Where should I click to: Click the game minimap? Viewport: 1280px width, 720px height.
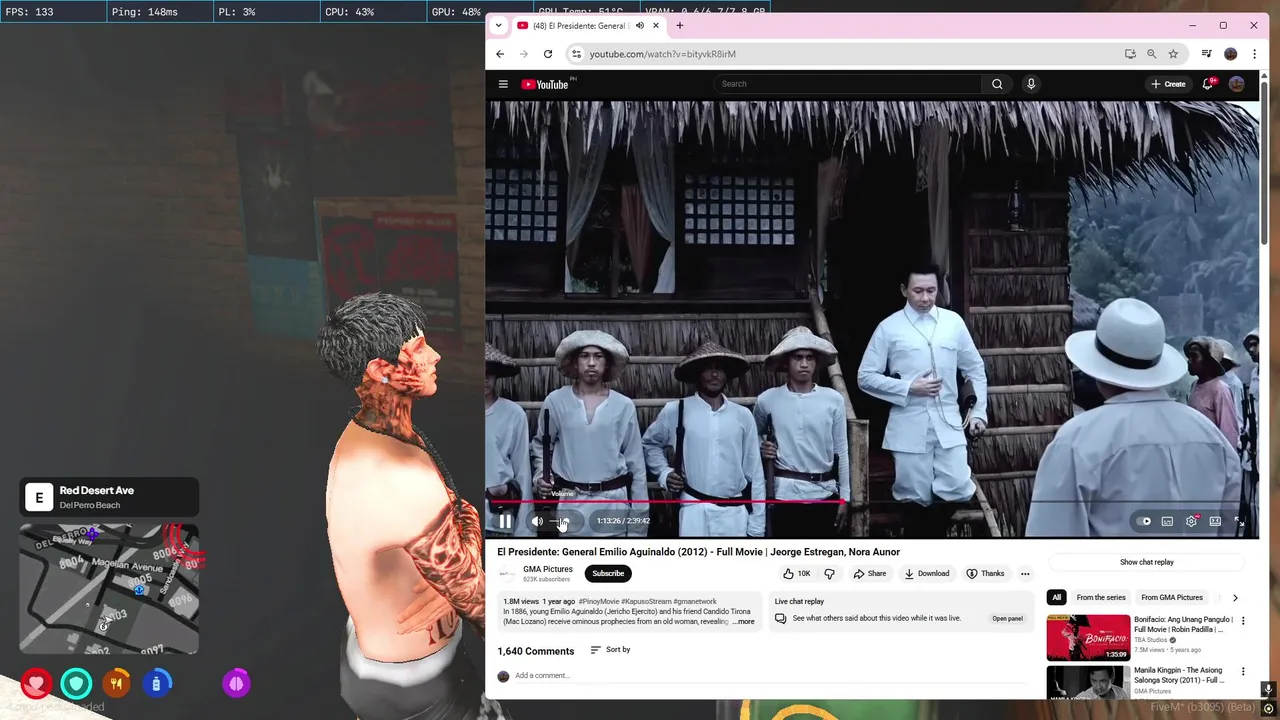(109, 589)
